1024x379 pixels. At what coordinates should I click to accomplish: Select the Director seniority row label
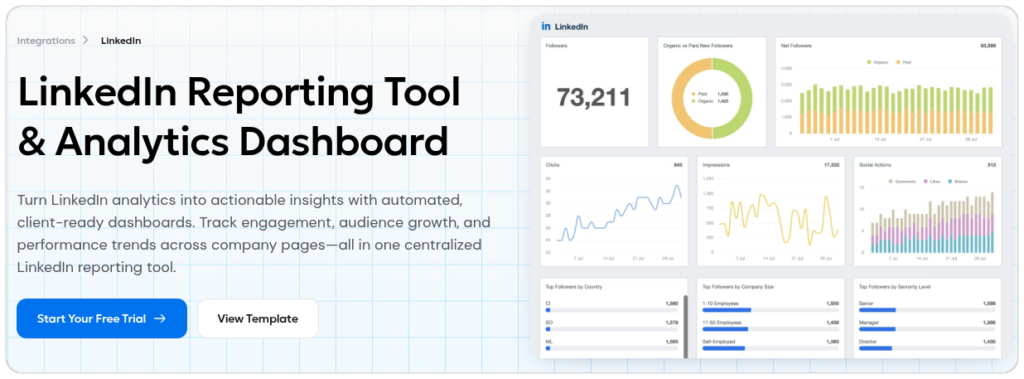coord(868,342)
